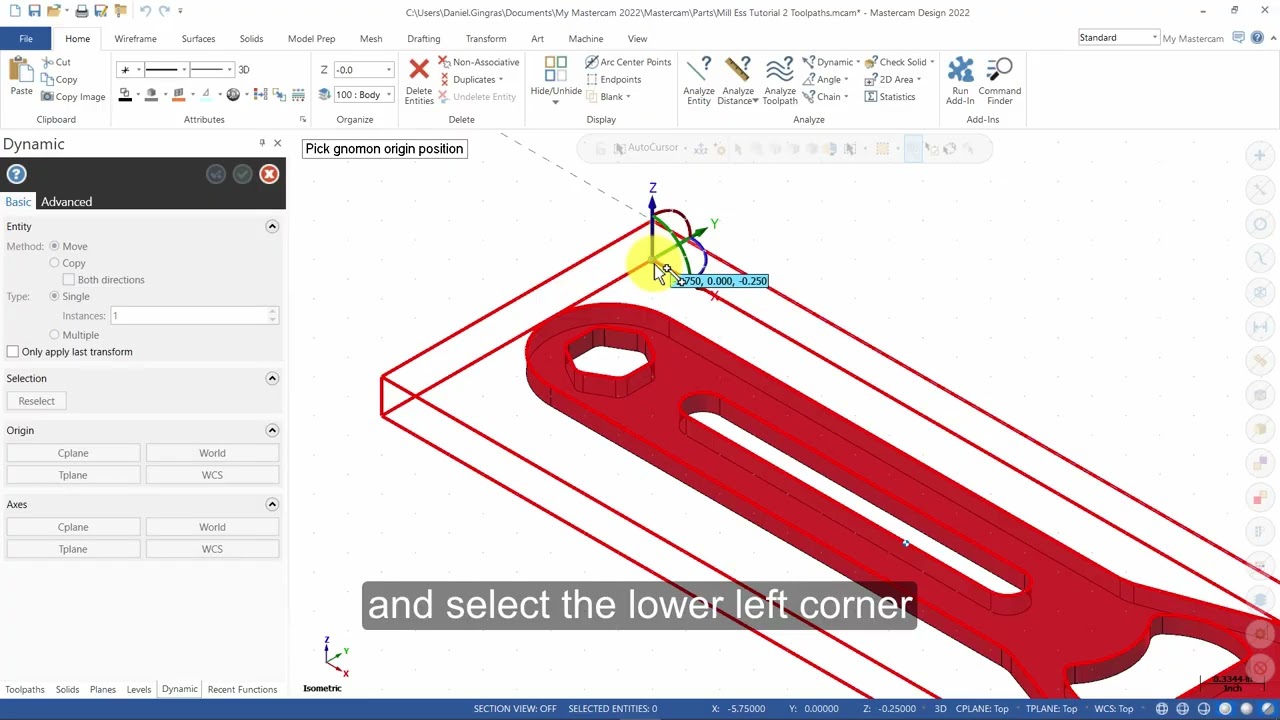Click the chat feedback icon beside My Mastercam
This screenshot has height=720, width=1280.
(1239, 38)
